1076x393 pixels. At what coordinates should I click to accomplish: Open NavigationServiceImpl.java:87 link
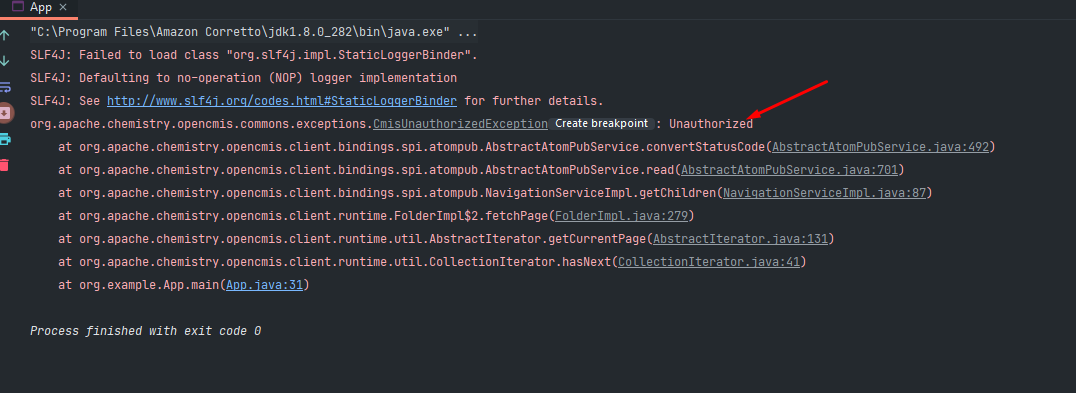click(824, 193)
